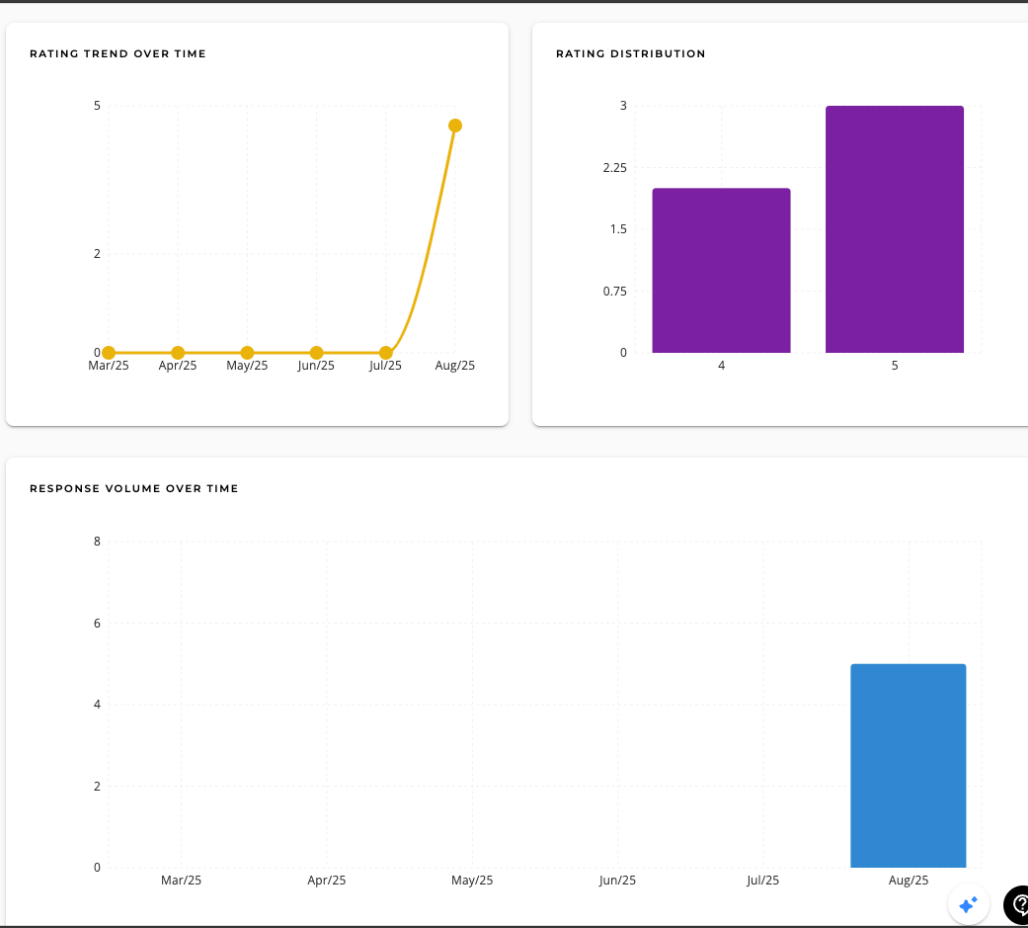This screenshot has height=928, width=1028.
Task: Select the Apr/25 rating trend data point
Action: pos(178,352)
